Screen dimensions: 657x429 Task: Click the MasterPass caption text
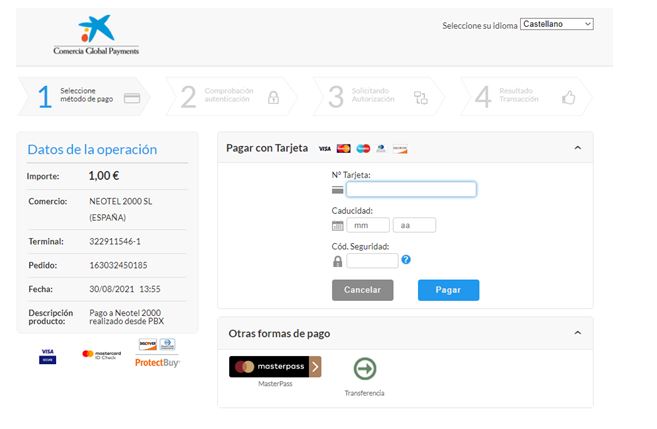click(x=275, y=383)
